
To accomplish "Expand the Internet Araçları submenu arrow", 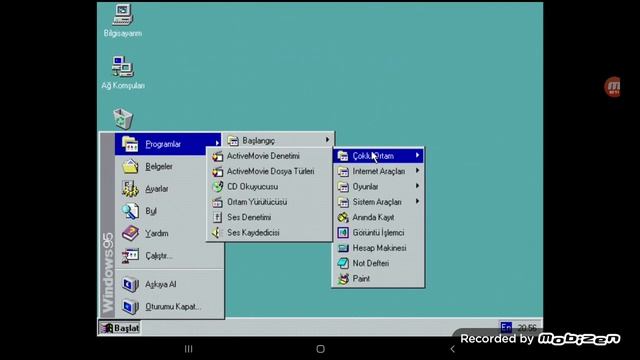I will [417, 171].
